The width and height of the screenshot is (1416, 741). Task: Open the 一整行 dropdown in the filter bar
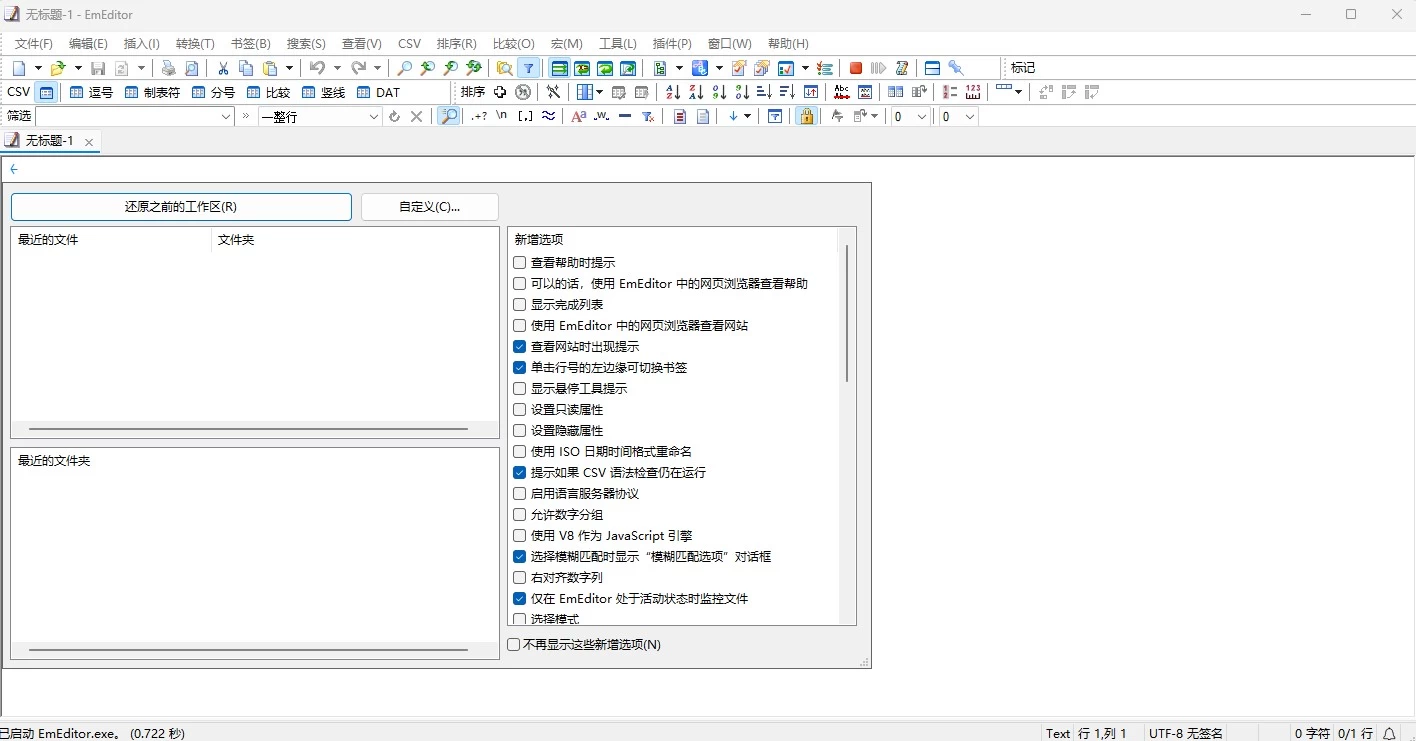pos(375,116)
